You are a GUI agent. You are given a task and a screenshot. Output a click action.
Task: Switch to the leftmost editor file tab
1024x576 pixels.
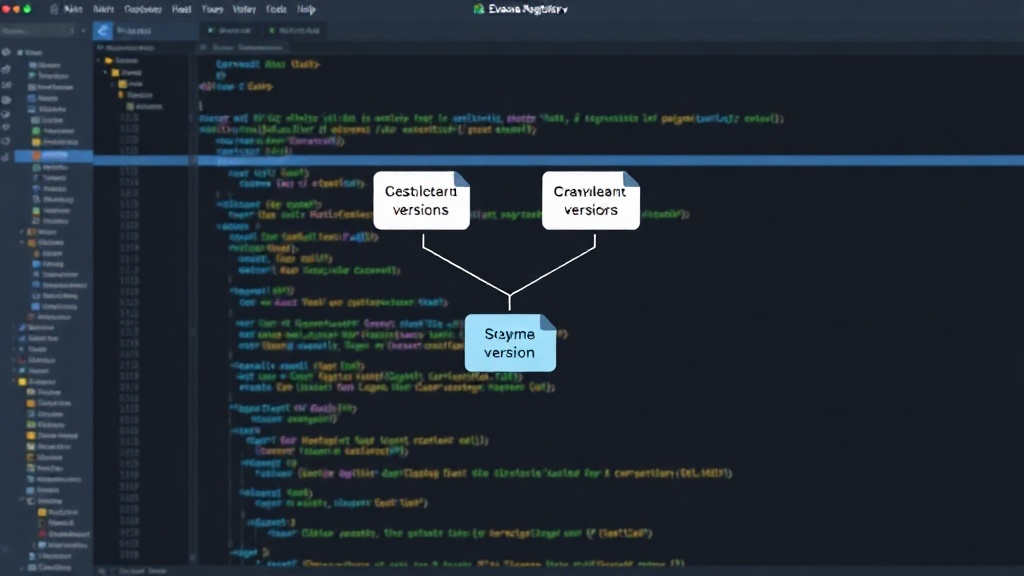[x=230, y=31]
